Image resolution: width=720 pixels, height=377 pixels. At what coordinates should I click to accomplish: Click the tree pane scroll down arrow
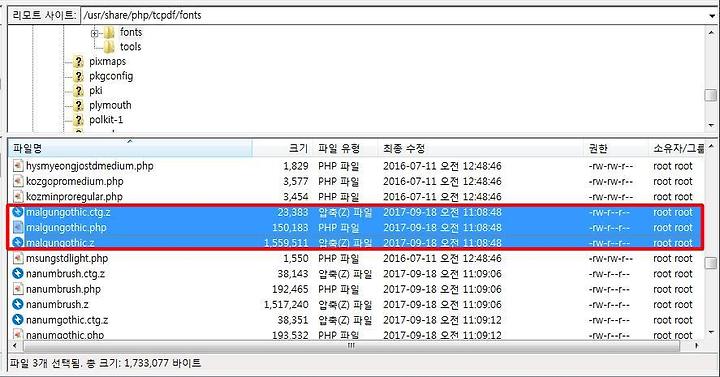(x=711, y=125)
